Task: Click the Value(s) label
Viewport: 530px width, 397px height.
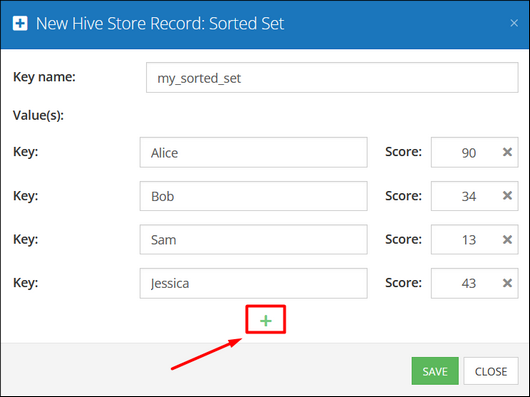Action: pyautogui.click(x=38, y=116)
